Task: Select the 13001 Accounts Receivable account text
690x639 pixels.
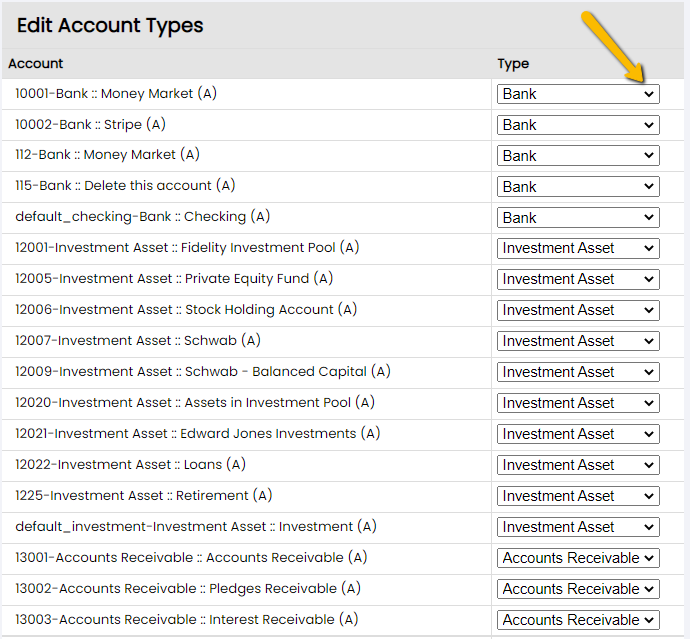Action: coord(191,557)
